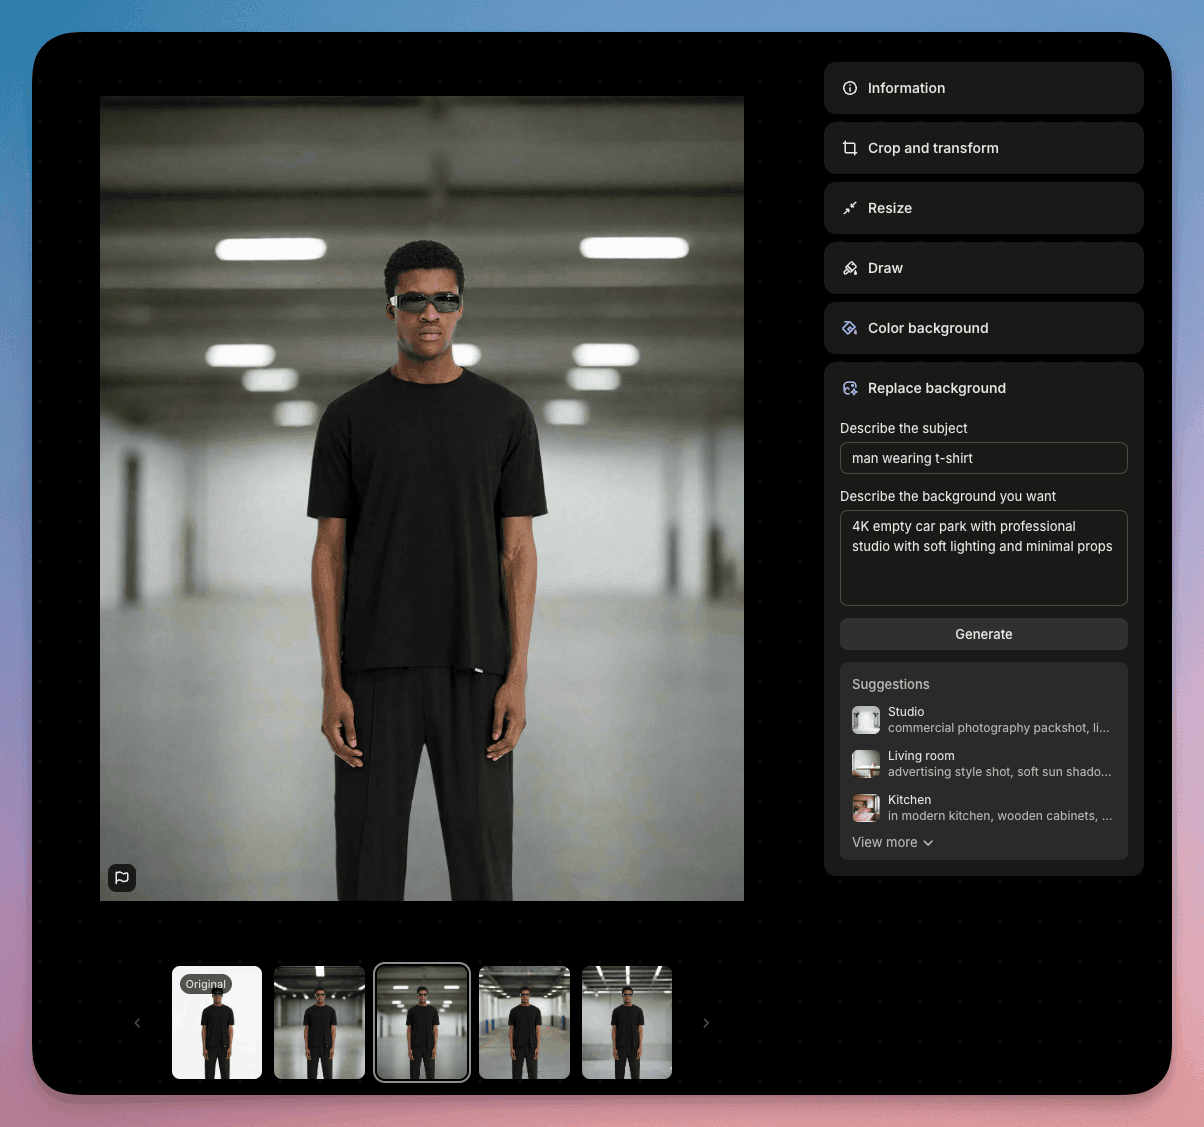The width and height of the screenshot is (1204, 1127).
Task: Collapse the Replace background section
Action: point(937,388)
